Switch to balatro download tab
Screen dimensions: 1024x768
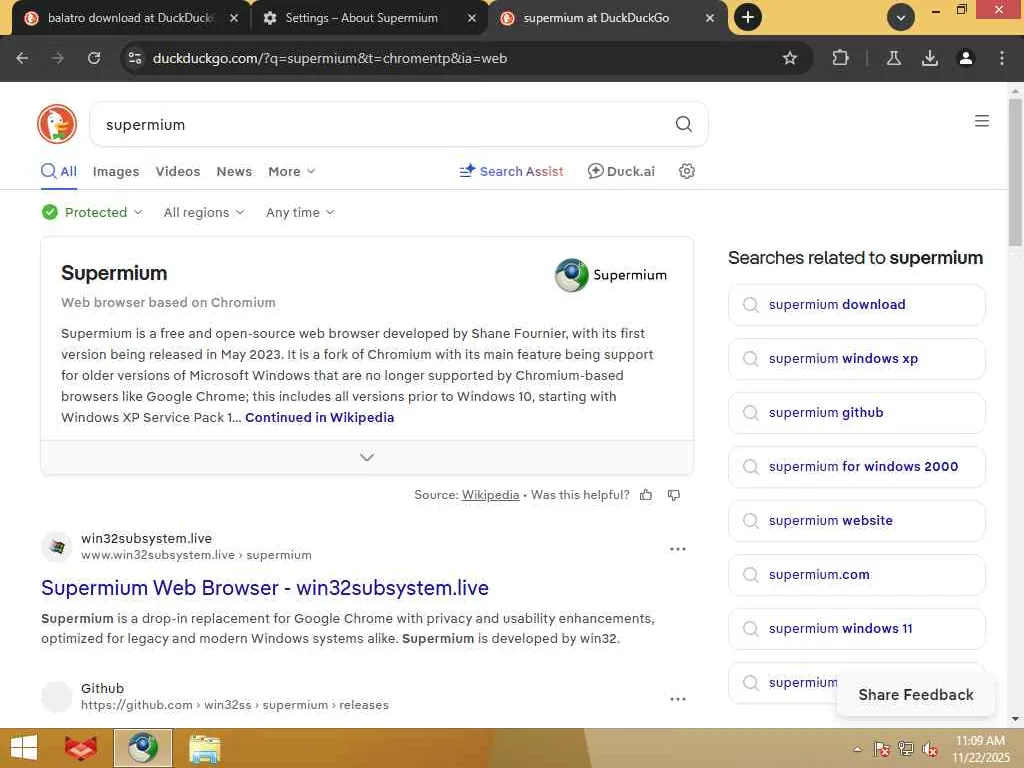click(131, 18)
